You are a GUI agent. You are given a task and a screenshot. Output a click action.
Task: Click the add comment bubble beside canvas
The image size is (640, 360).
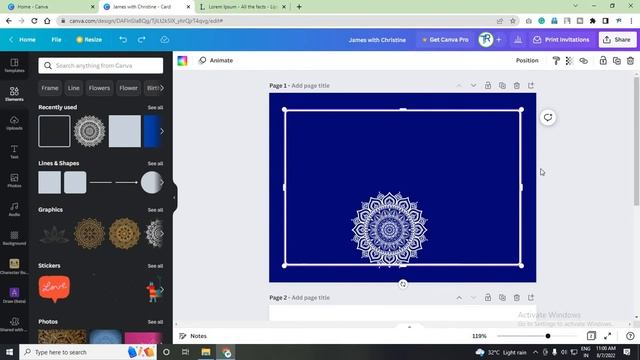548,118
